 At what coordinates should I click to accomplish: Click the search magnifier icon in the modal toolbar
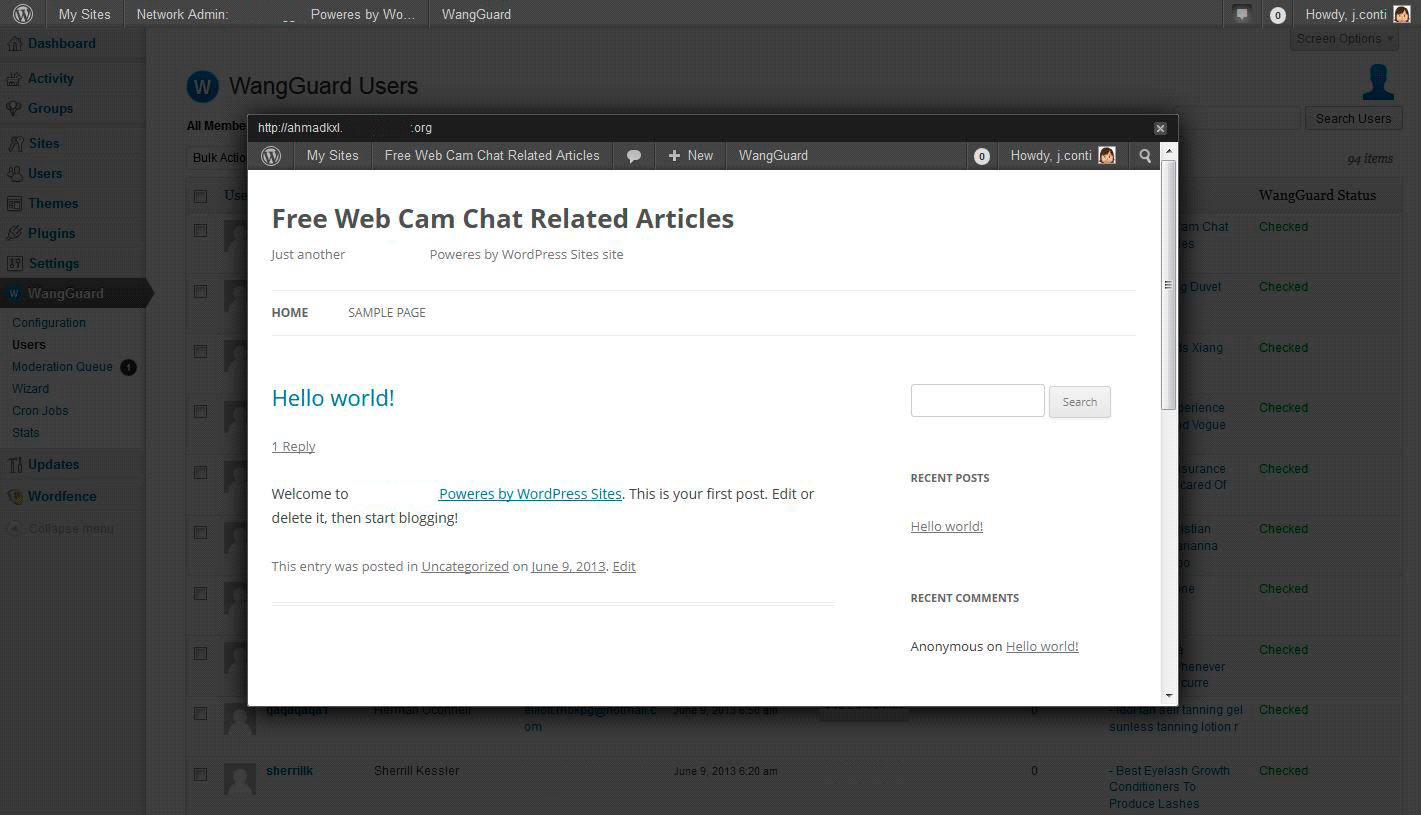click(1145, 156)
